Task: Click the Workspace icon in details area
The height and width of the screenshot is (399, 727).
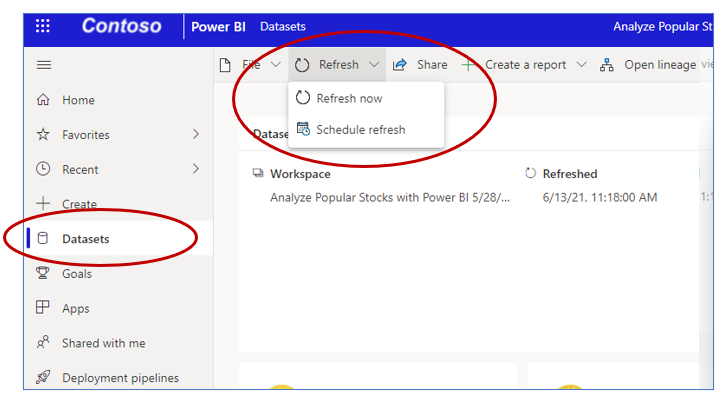Action: (258, 173)
